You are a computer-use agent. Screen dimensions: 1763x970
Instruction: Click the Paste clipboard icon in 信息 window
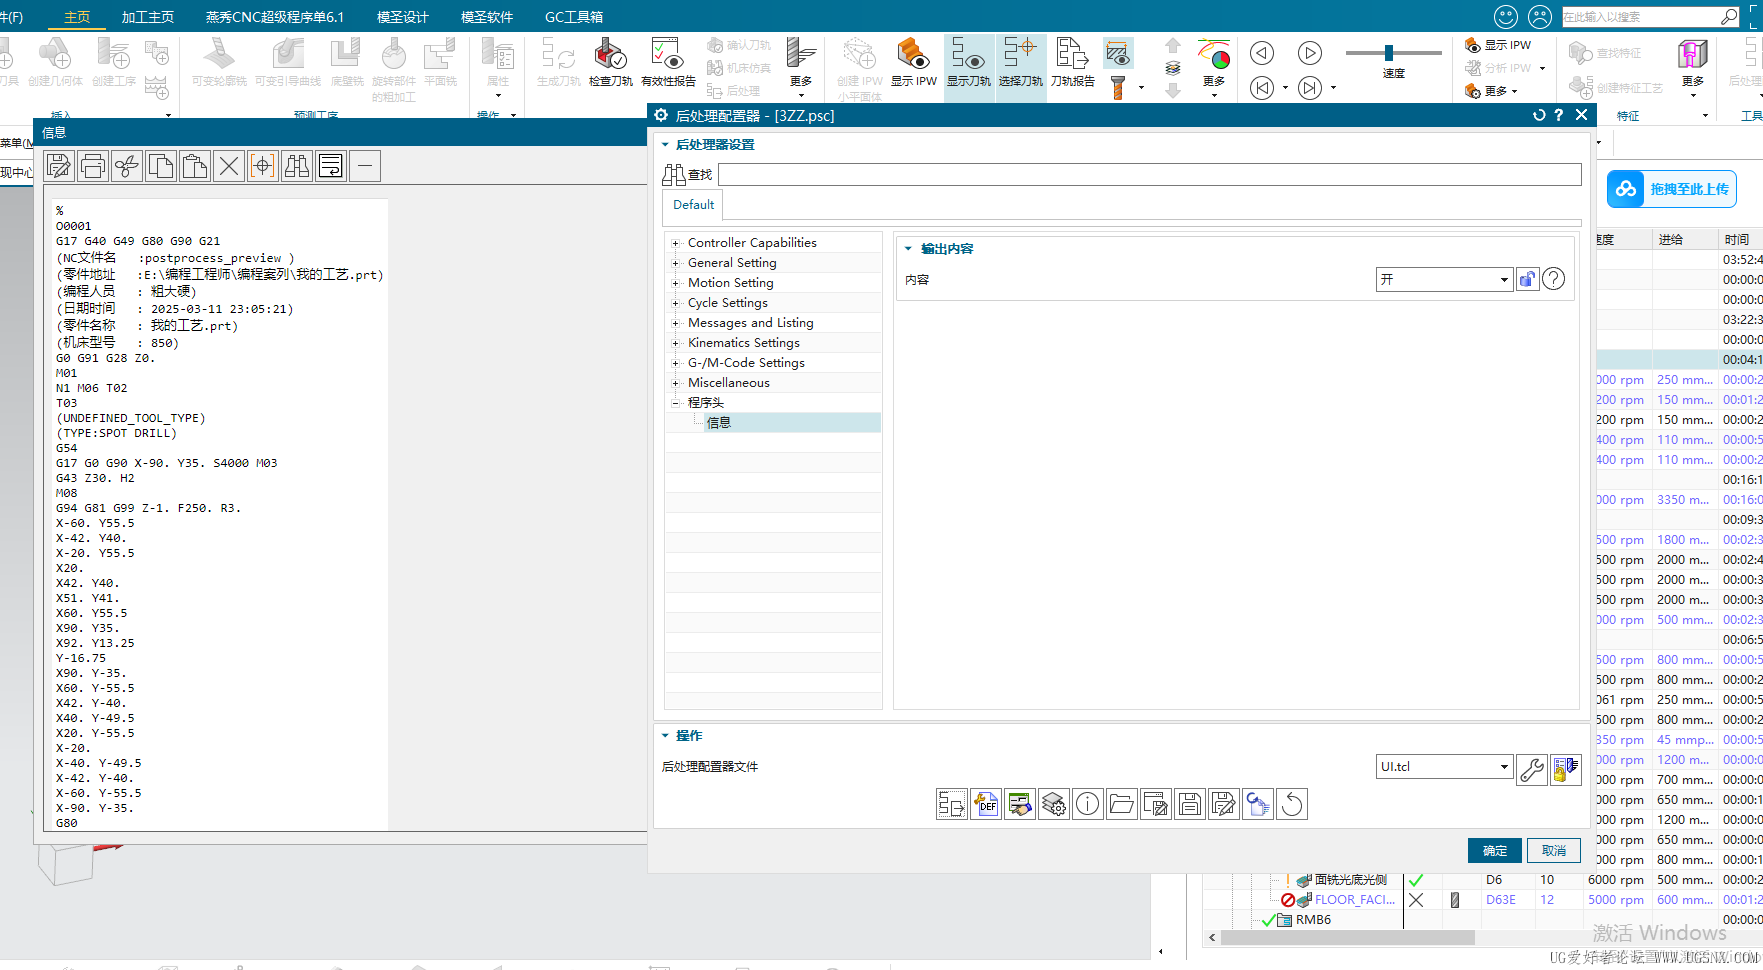click(195, 166)
